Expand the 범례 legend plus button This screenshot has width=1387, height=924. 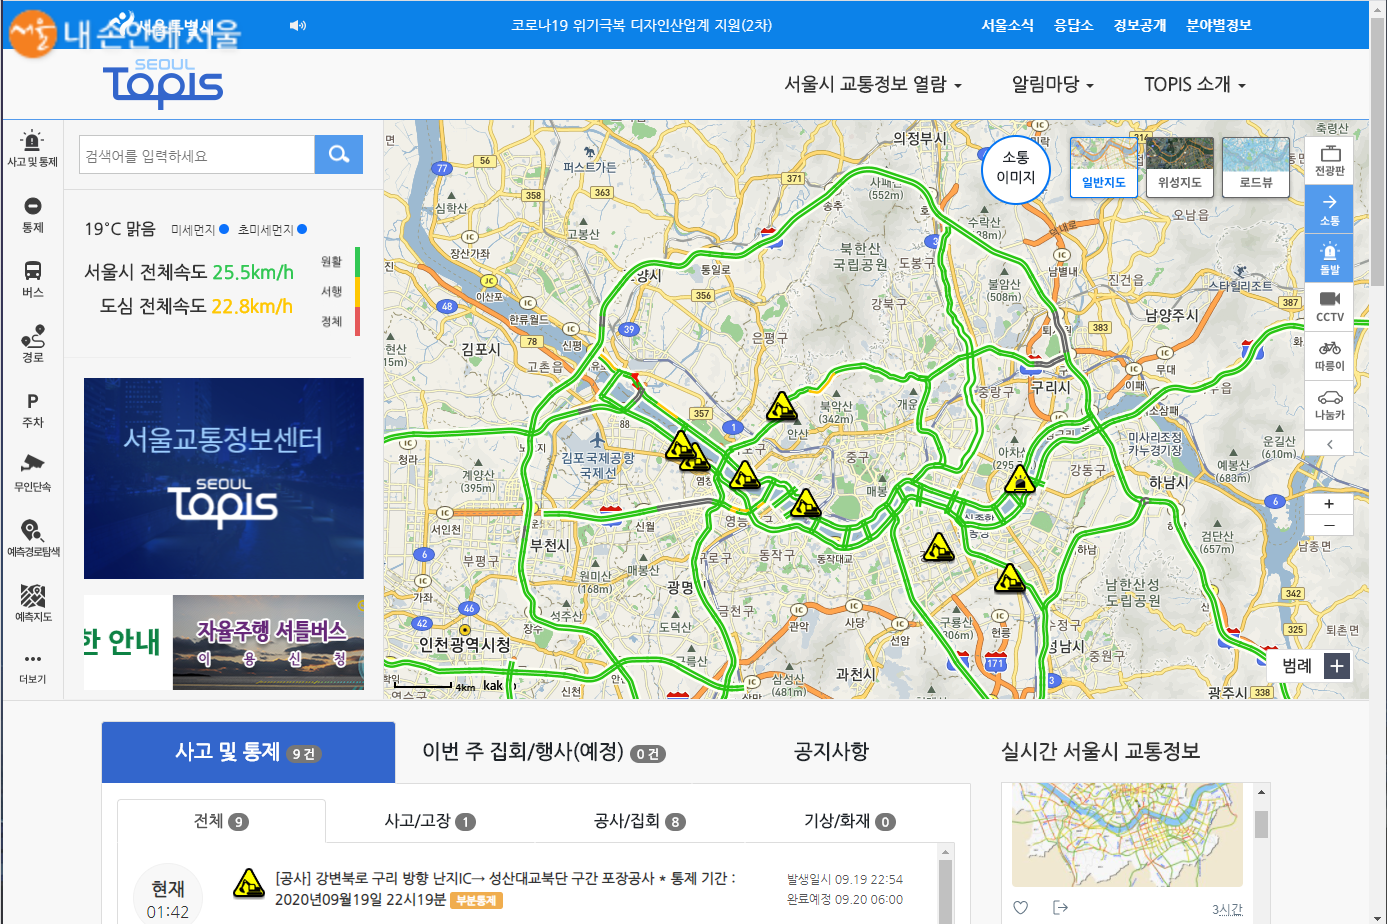click(x=1336, y=666)
